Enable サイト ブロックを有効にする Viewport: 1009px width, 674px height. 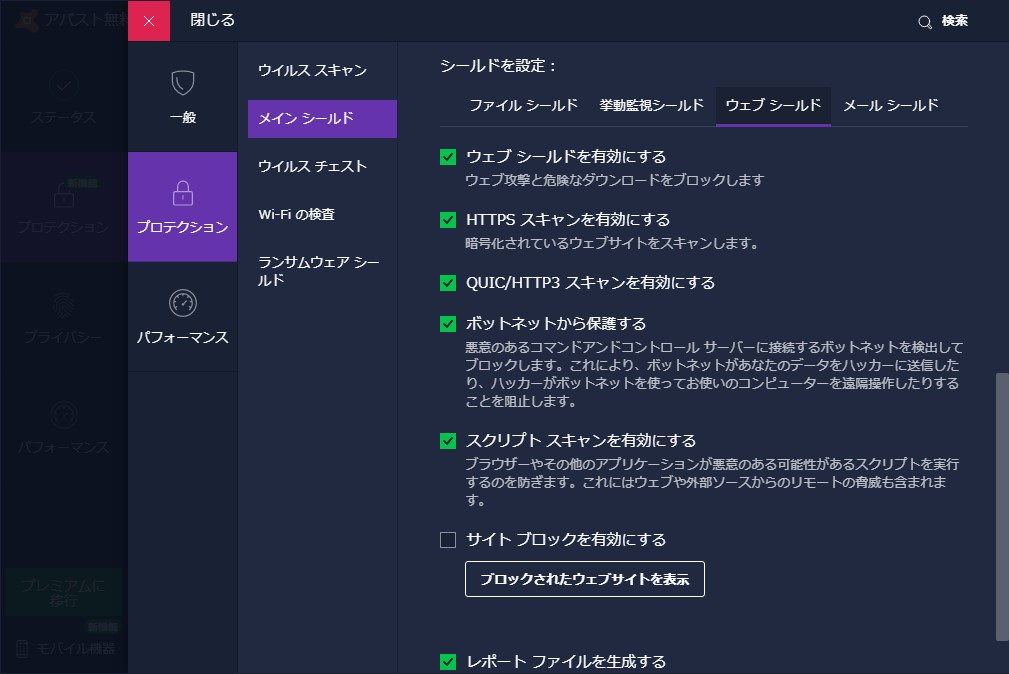447,539
